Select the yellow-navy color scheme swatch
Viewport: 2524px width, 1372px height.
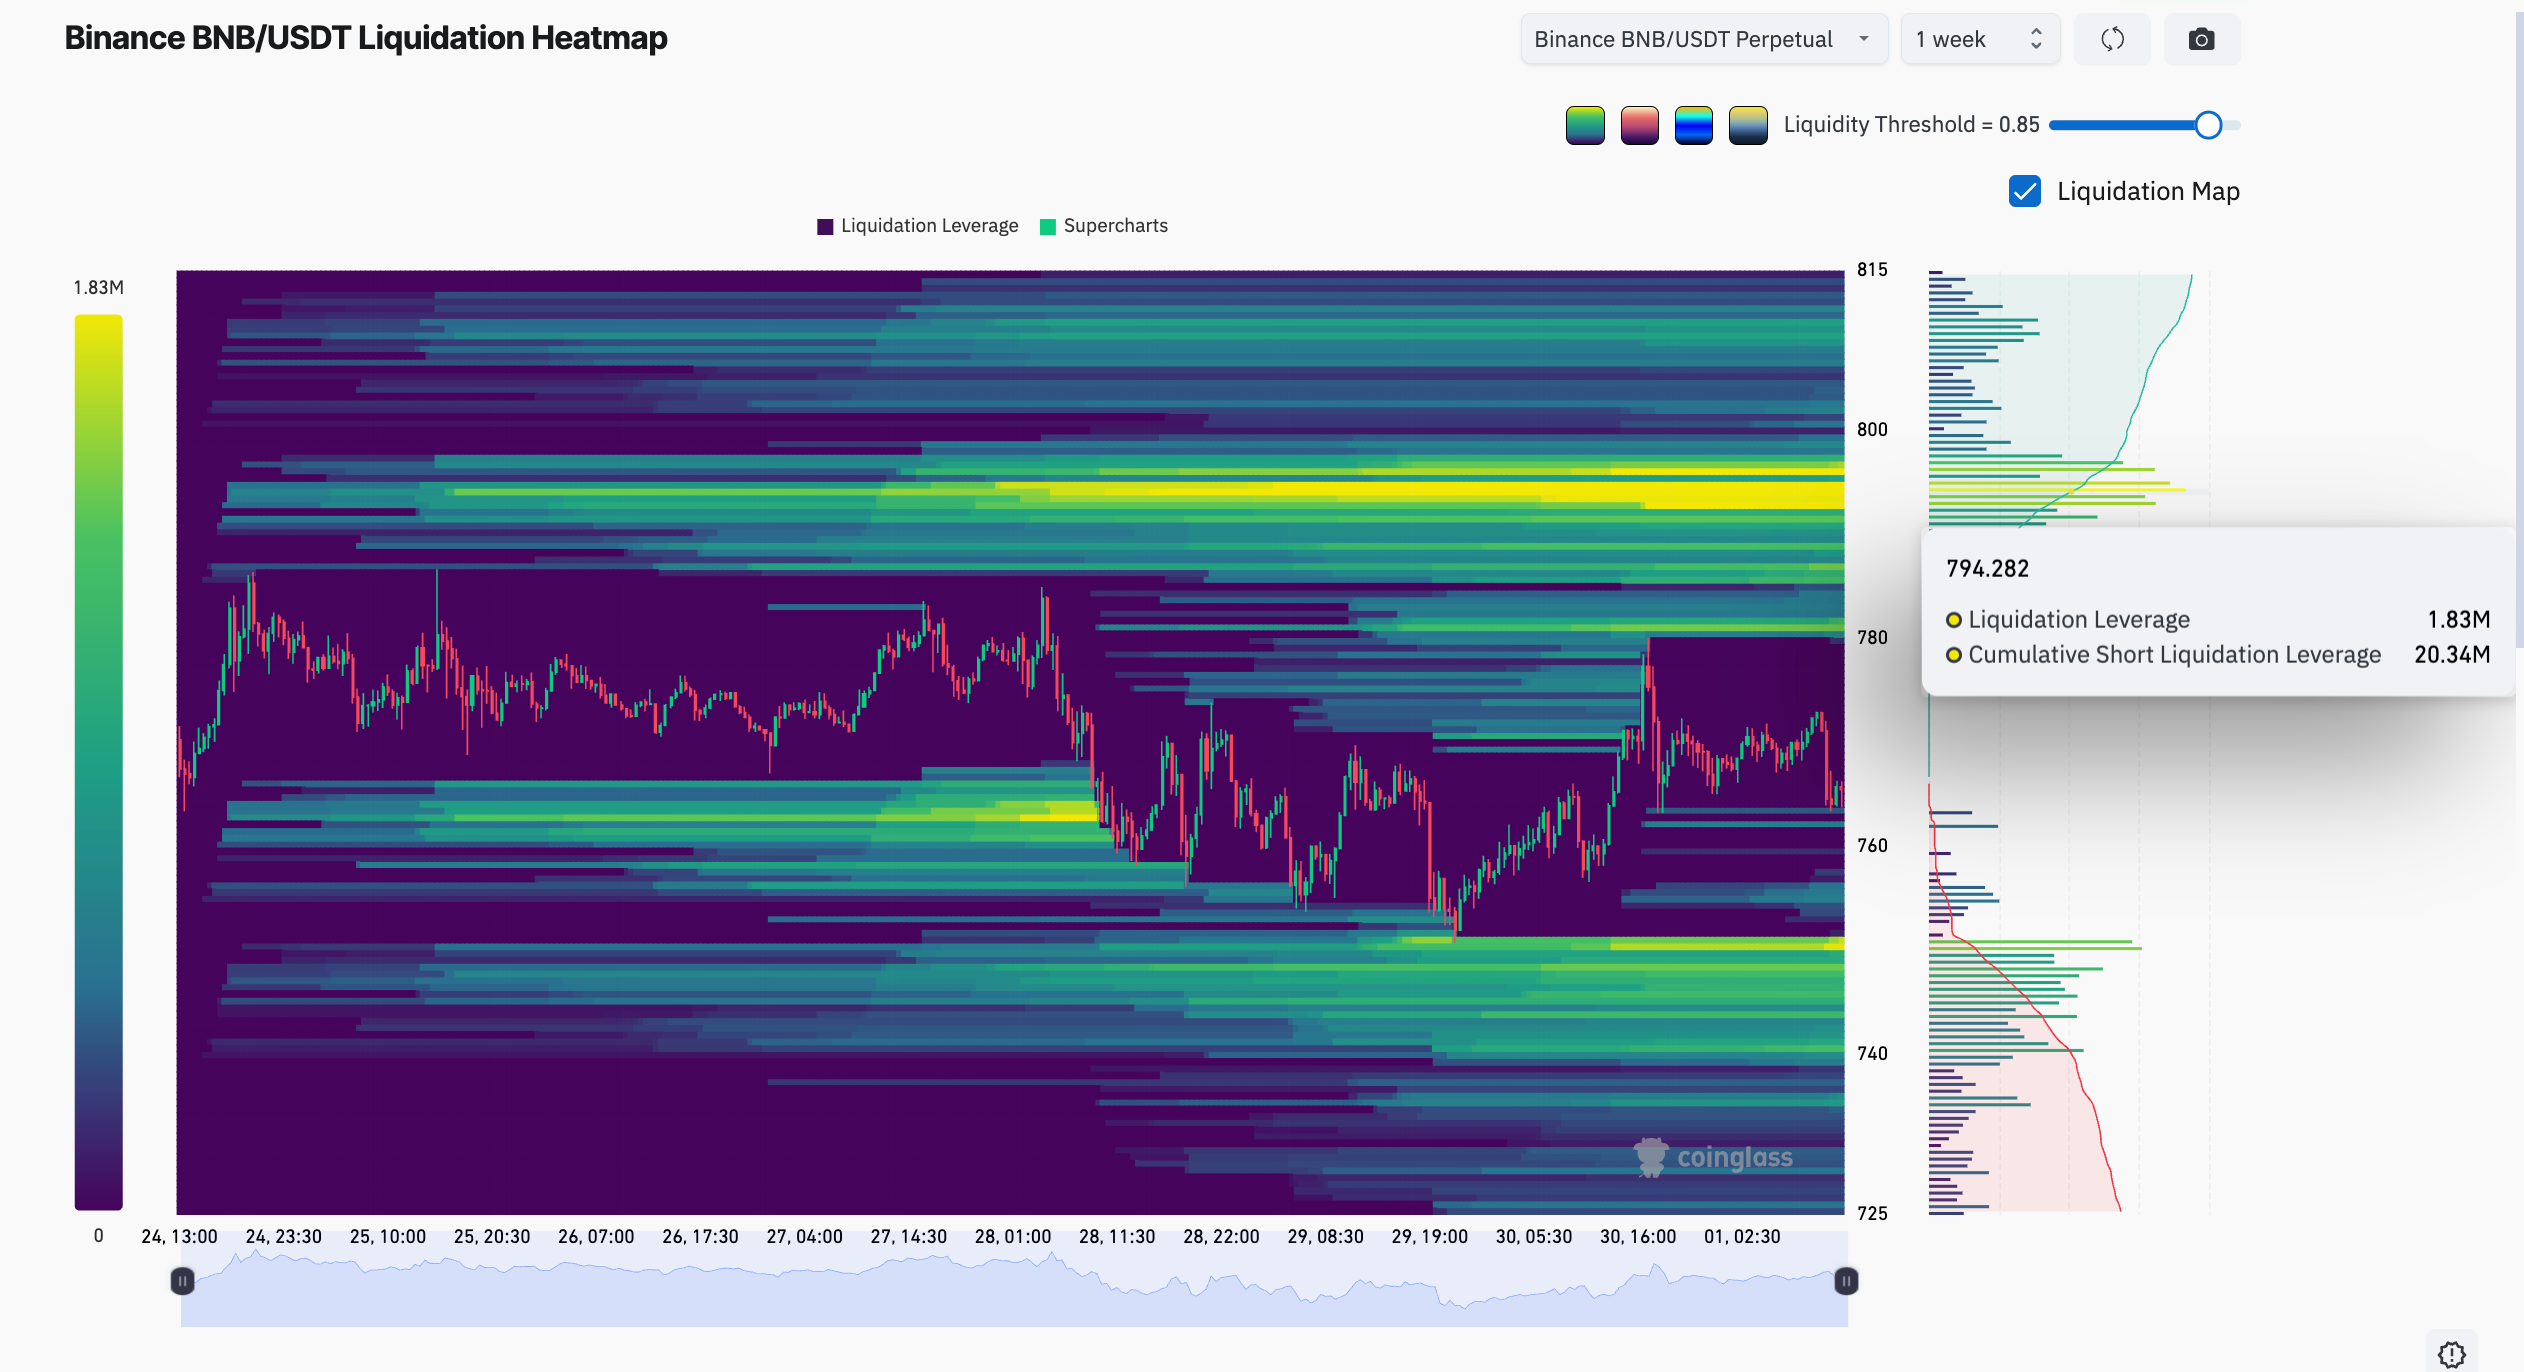[1748, 125]
